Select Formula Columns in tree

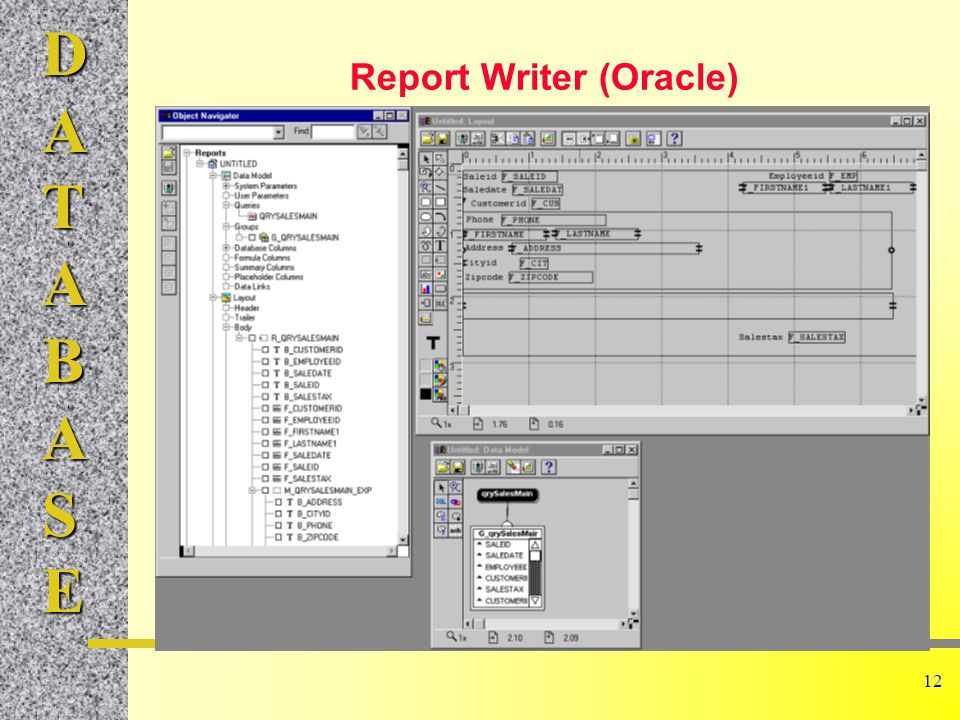[262, 258]
